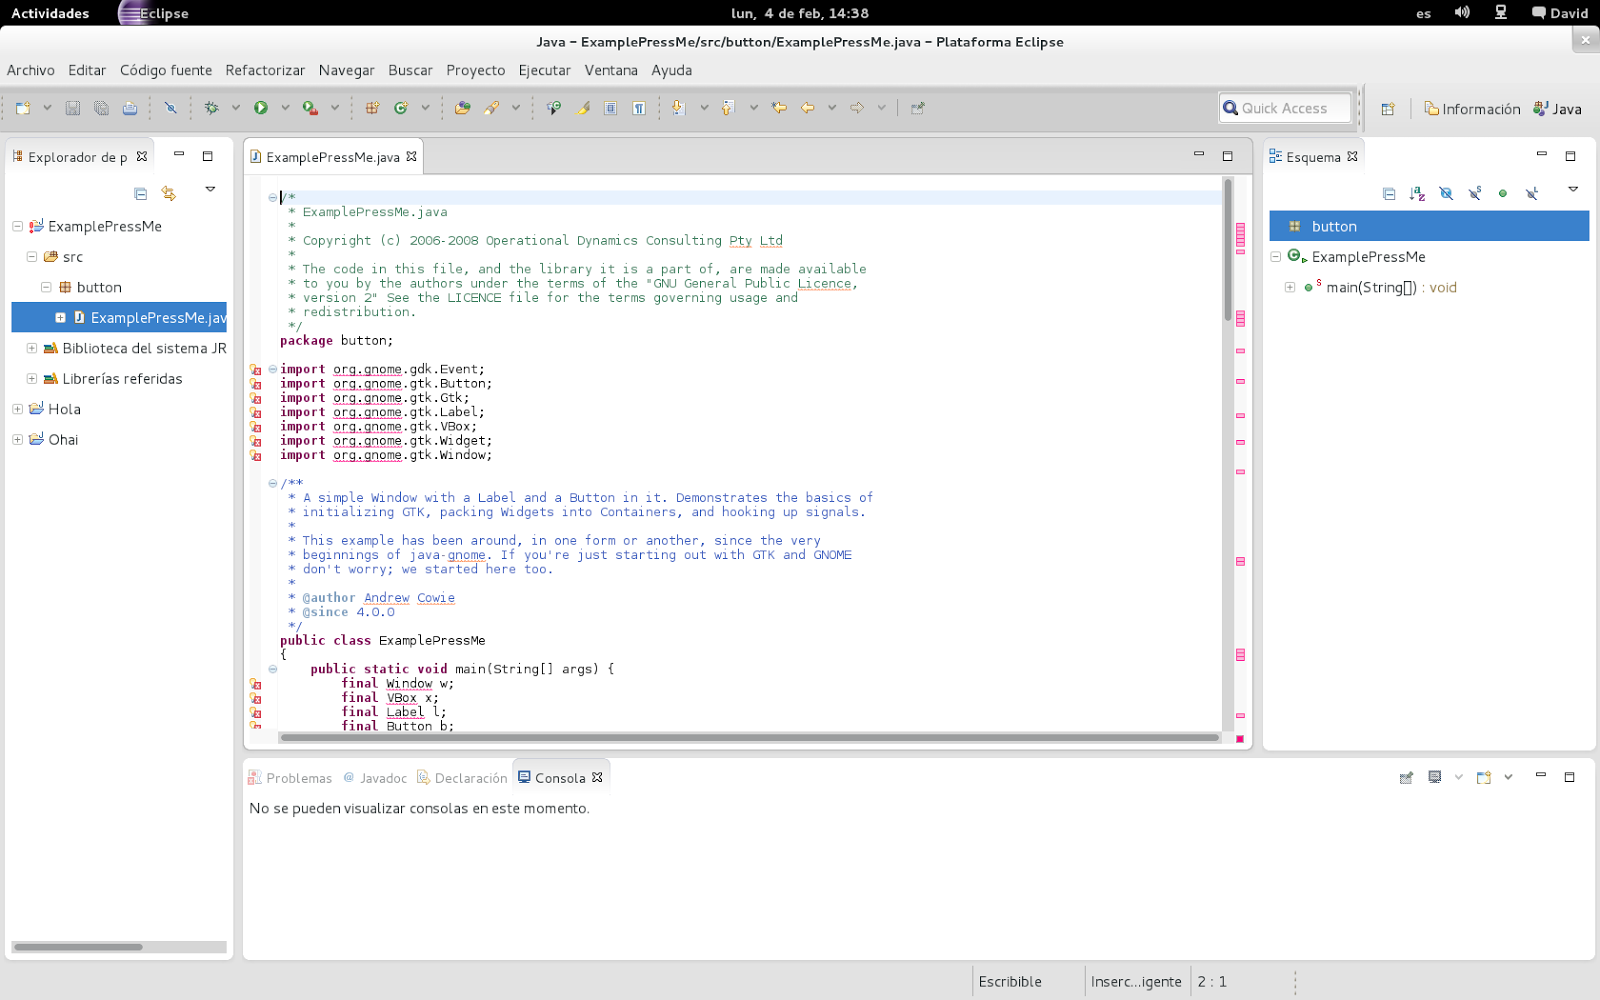The height and width of the screenshot is (1000, 1600).
Task: Collapse the src folder in the explorer
Action: tap(31, 257)
